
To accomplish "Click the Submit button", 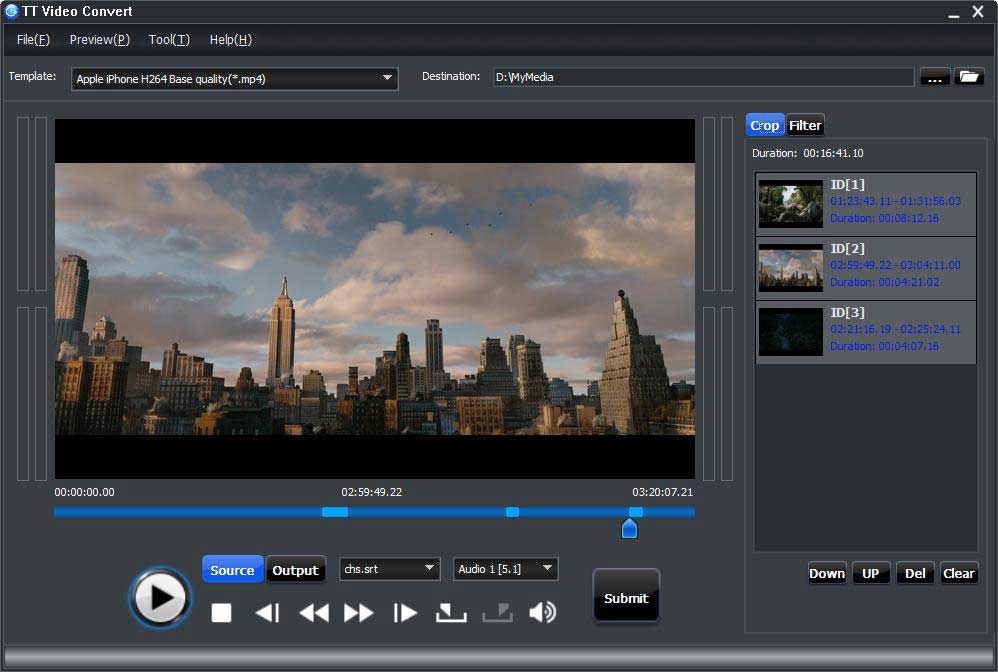I will [626, 598].
